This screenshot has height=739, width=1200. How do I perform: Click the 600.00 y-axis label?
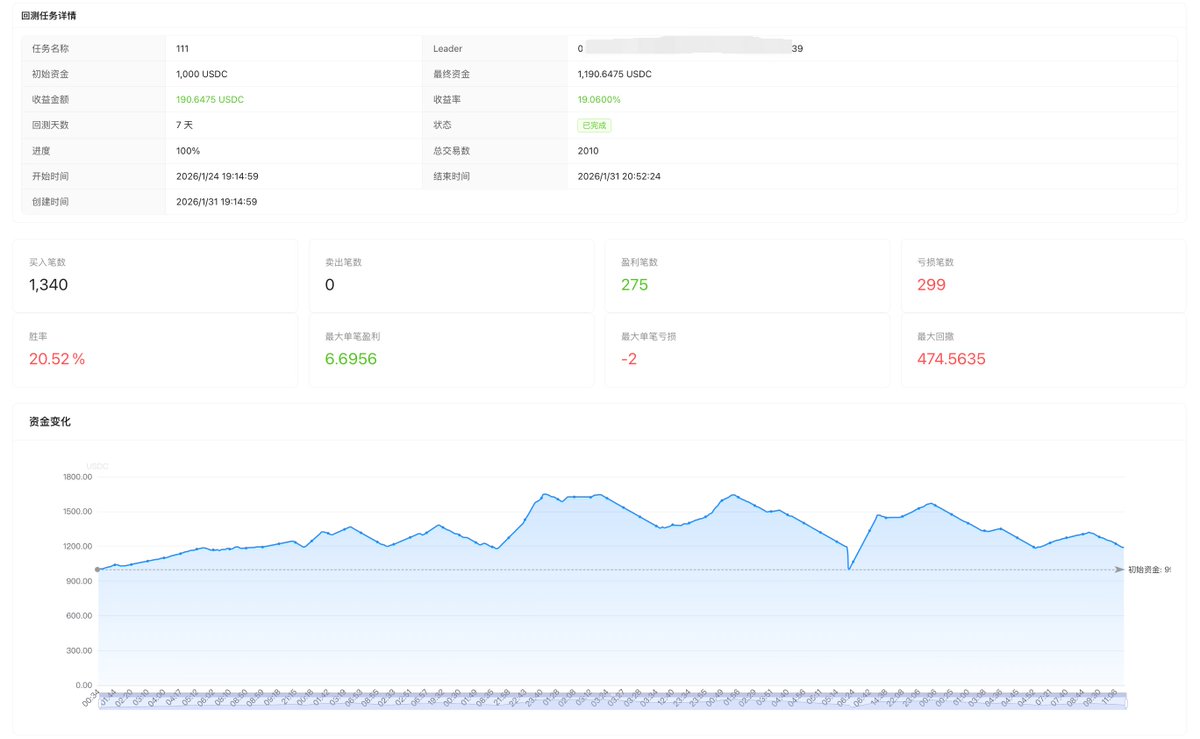pos(78,616)
